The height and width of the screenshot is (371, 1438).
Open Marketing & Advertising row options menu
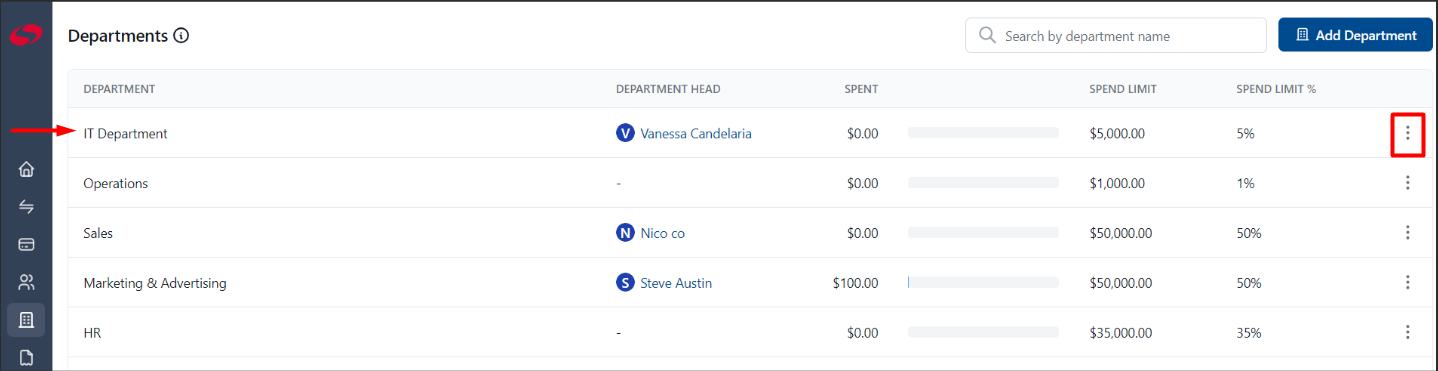(x=1407, y=283)
